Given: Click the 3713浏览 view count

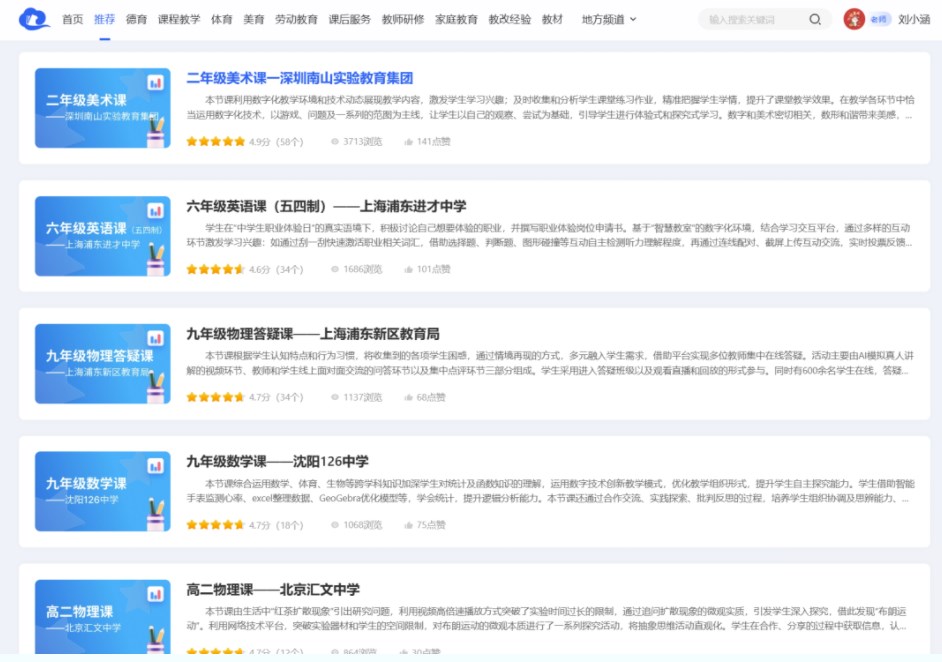Looking at the screenshot, I should [x=362, y=142].
